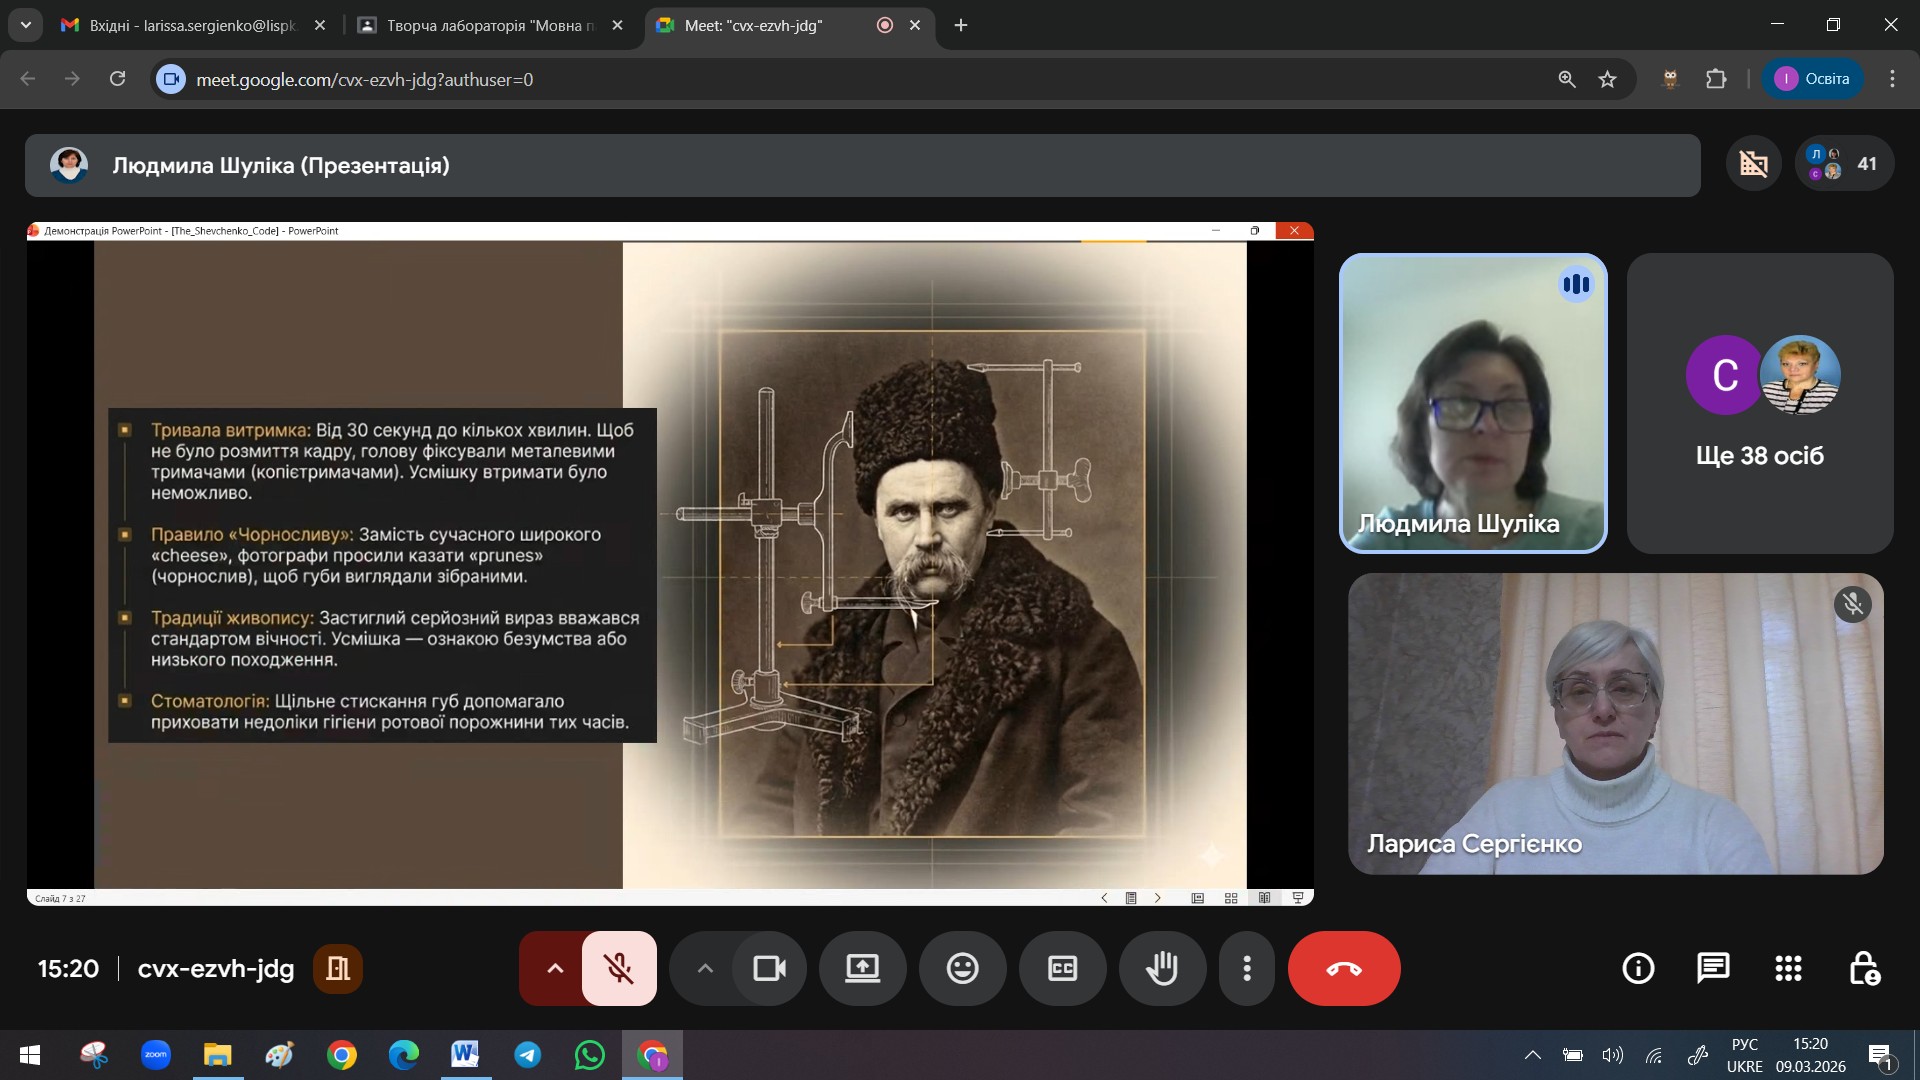Click the Raise hand icon
This screenshot has width=1920, height=1080.
[x=1162, y=968]
